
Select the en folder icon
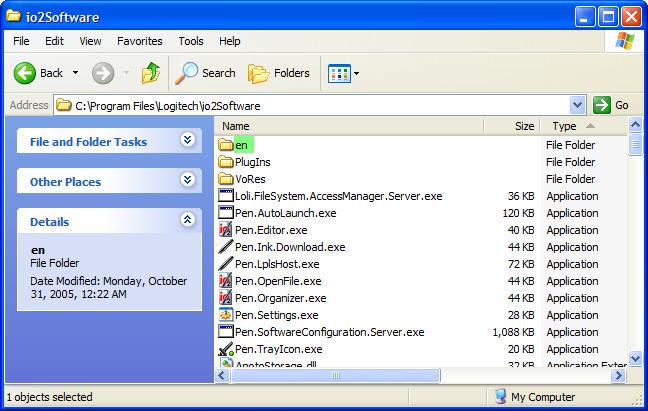coord(226,145)
